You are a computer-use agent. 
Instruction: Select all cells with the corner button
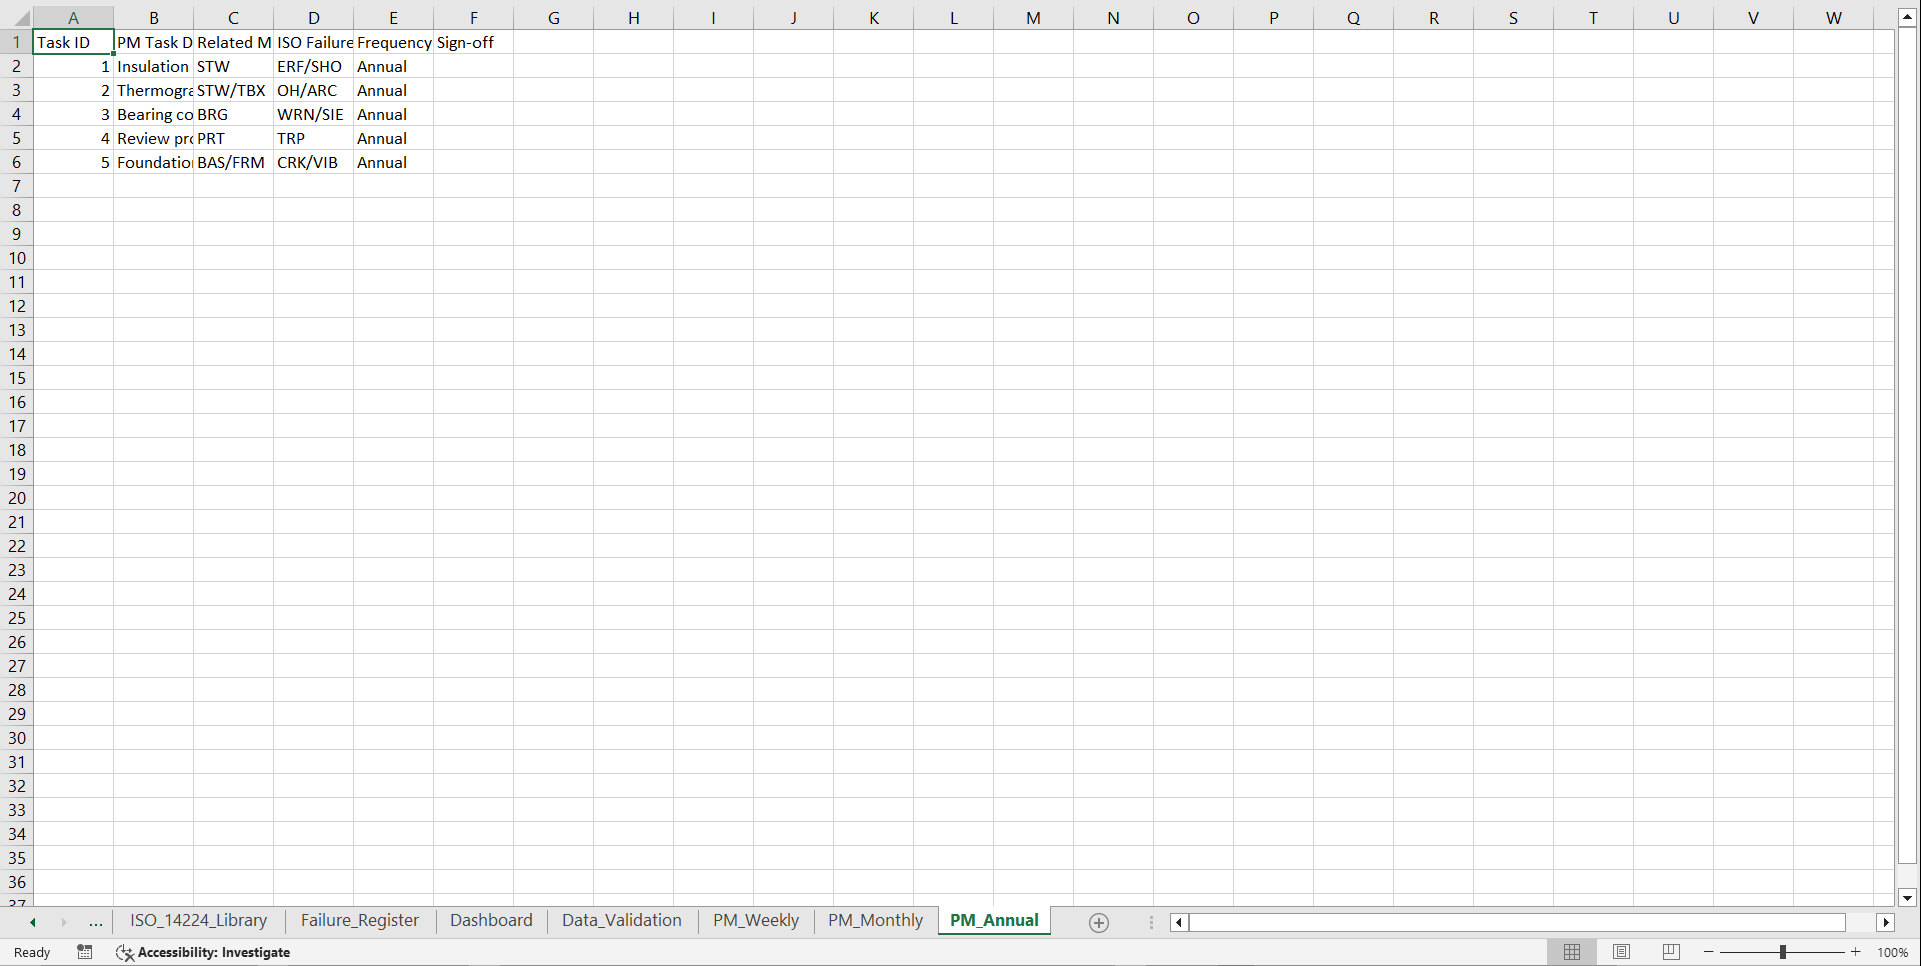tap(22, 17)
